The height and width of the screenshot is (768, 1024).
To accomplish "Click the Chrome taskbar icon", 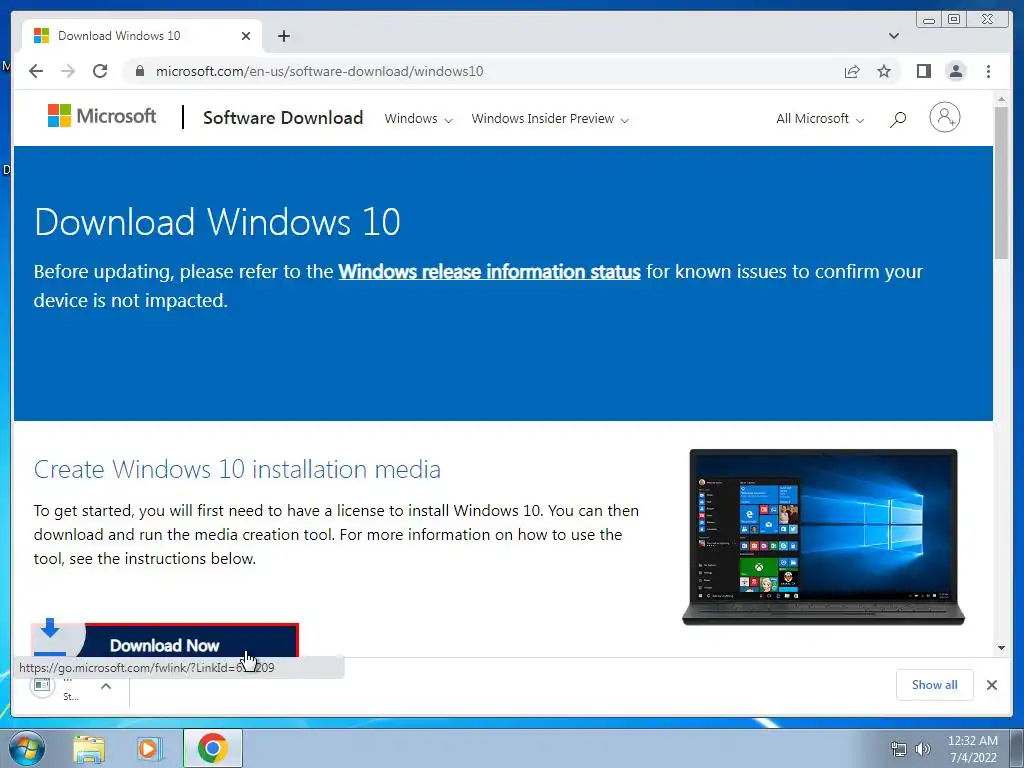I will [212, 748].
